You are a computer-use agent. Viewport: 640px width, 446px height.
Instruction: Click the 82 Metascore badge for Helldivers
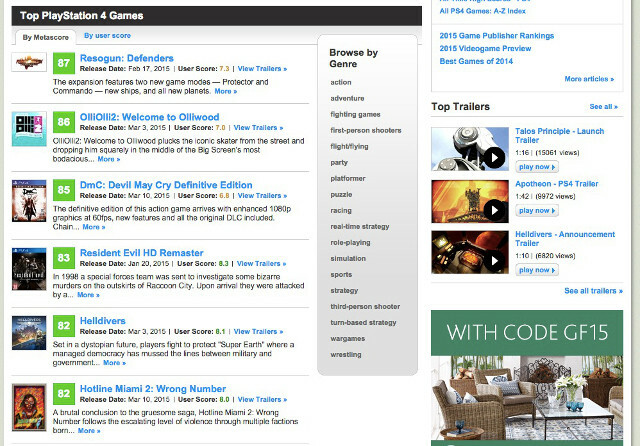(x=64, y=326)
